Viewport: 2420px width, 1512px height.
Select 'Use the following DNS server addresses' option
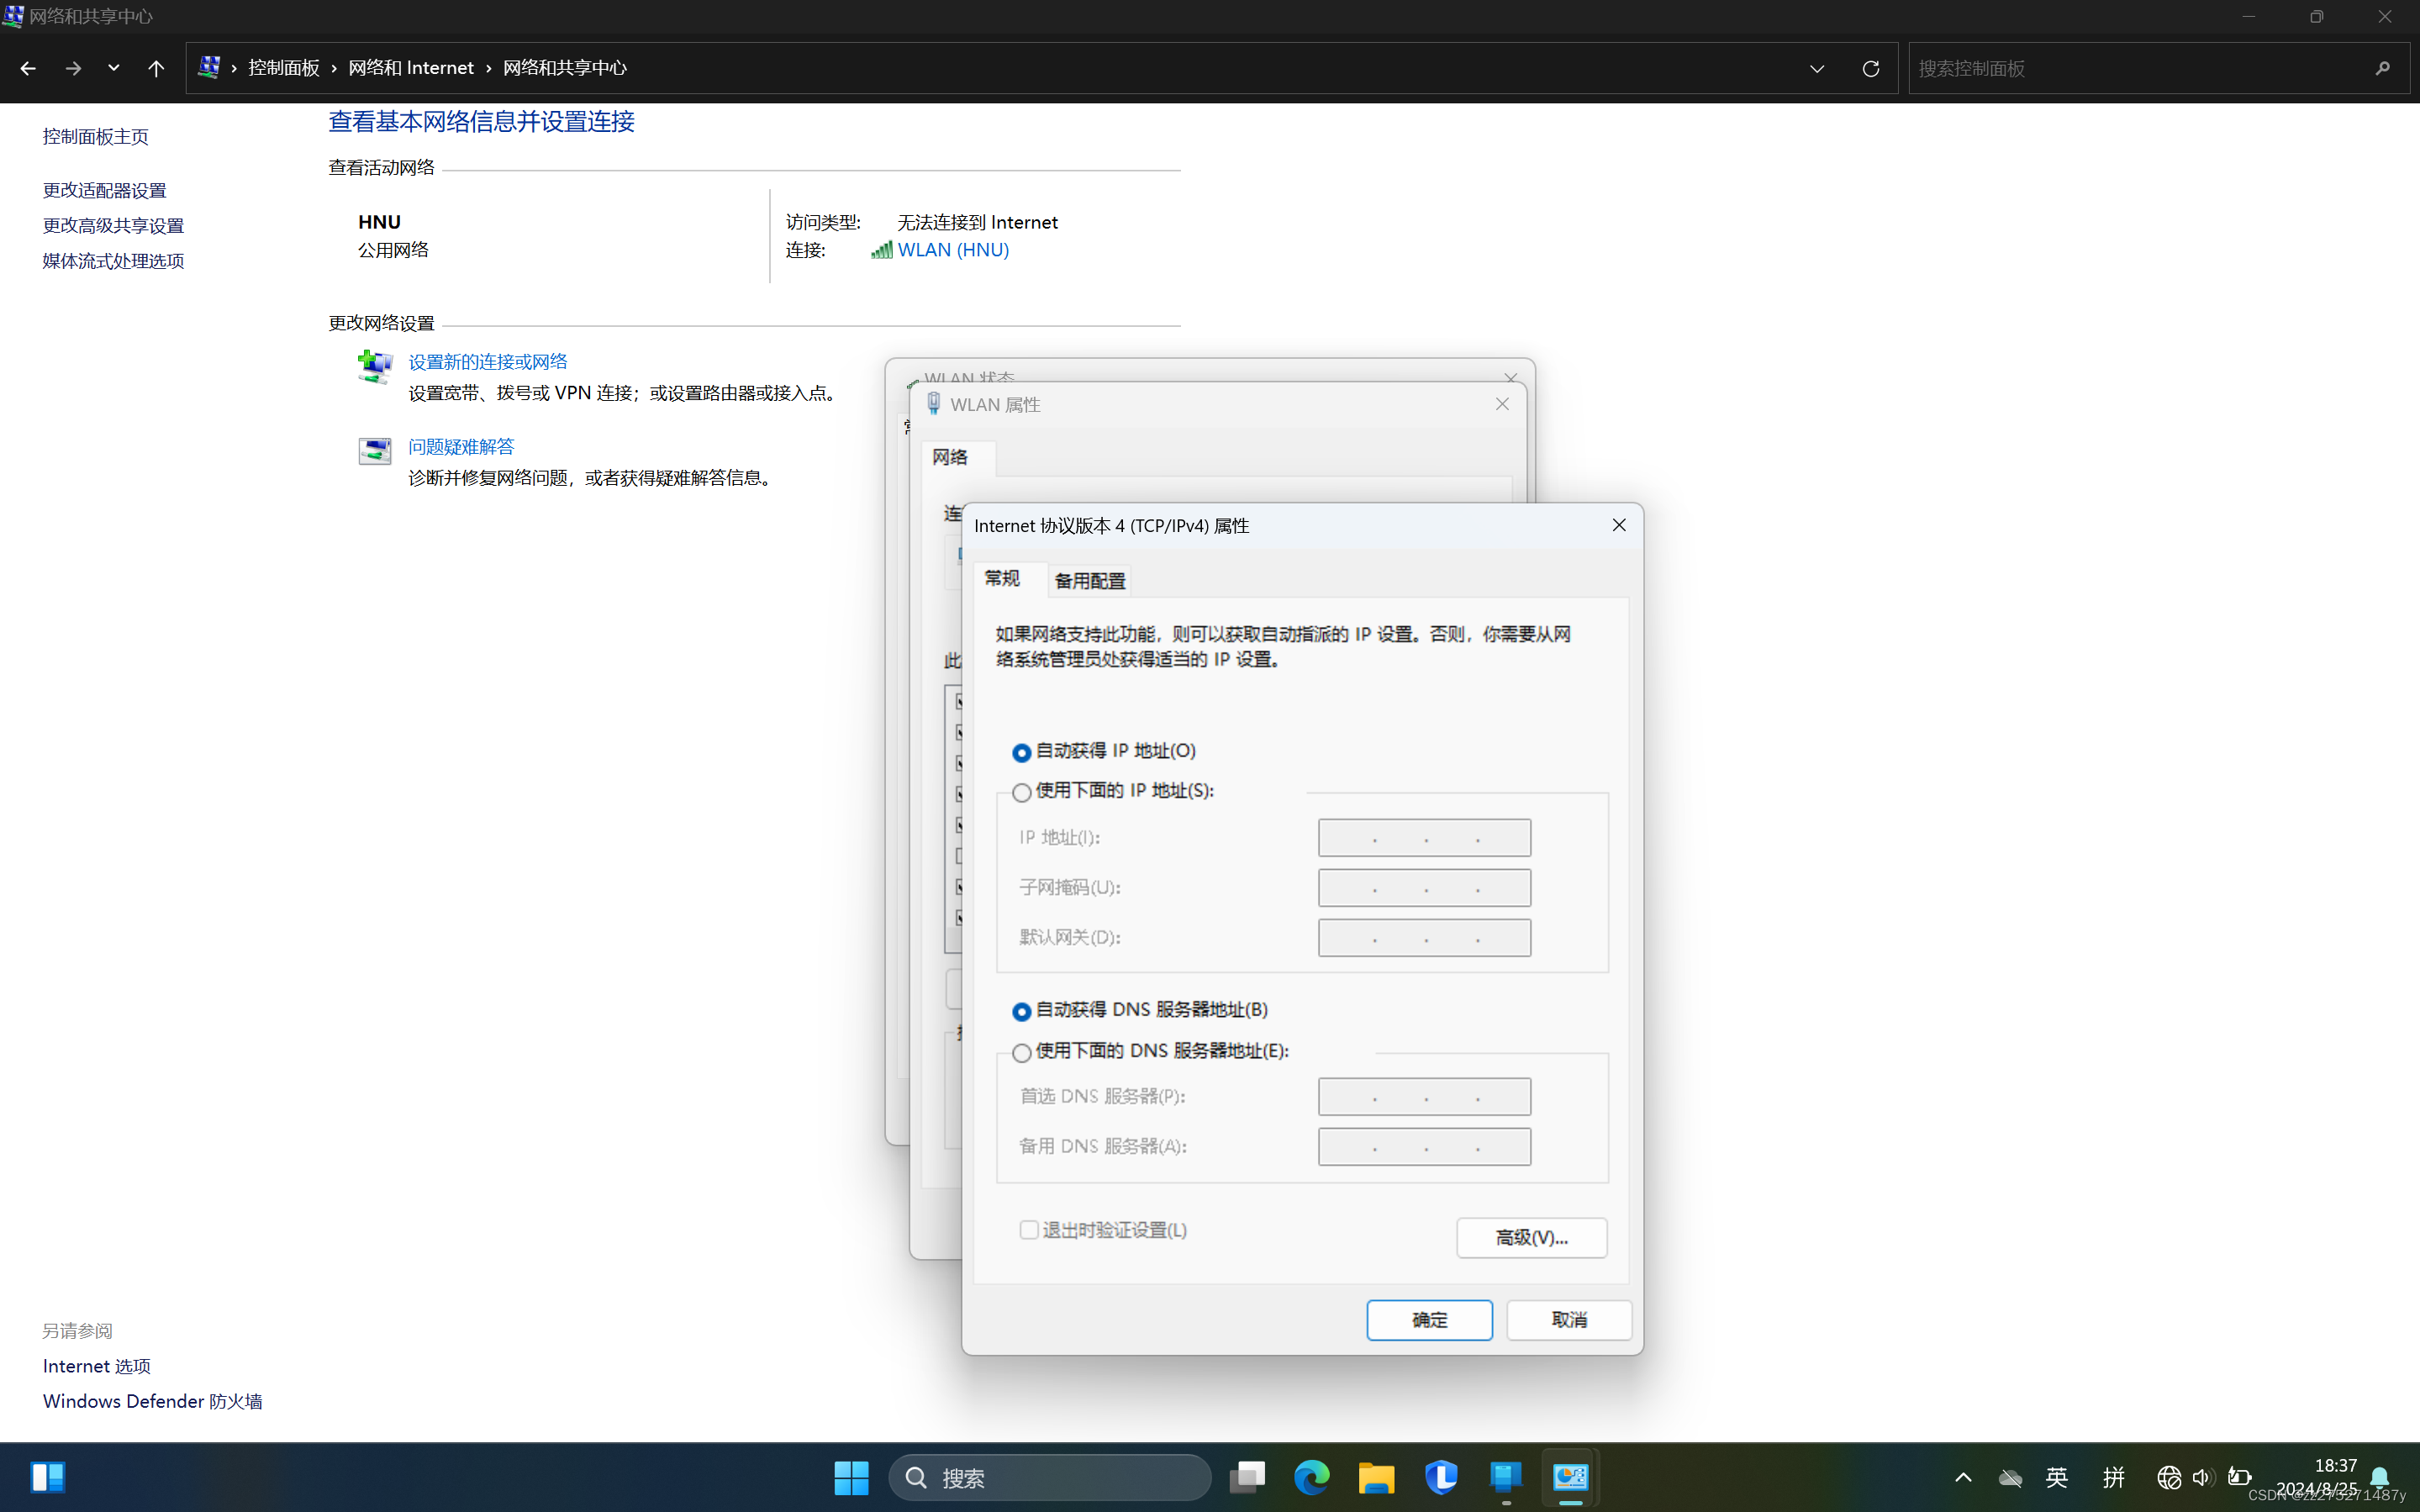1021,1053
